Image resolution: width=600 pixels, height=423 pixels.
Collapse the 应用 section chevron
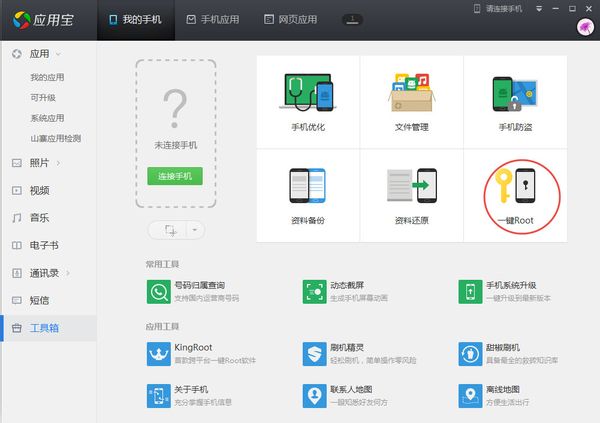(x=58, y=54)
